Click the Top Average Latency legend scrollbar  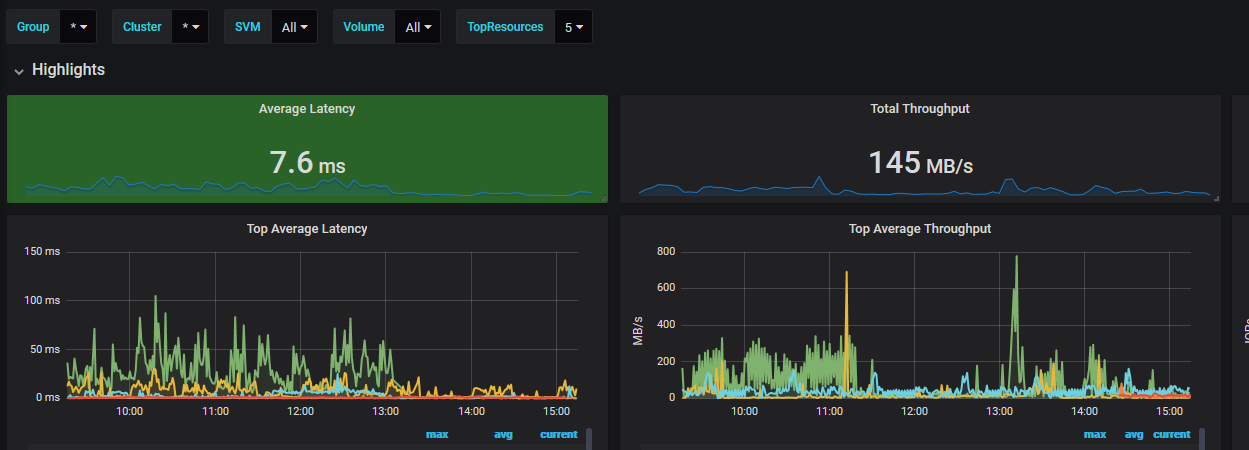tap(589, 439)
